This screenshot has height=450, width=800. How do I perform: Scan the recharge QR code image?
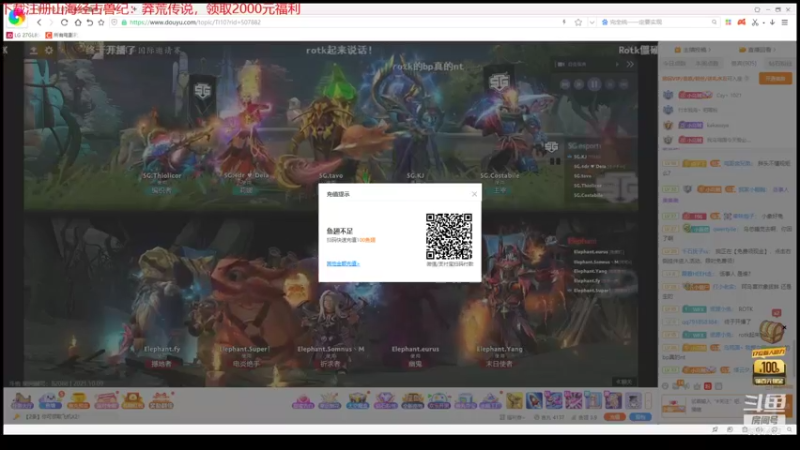tap(449, 236)
